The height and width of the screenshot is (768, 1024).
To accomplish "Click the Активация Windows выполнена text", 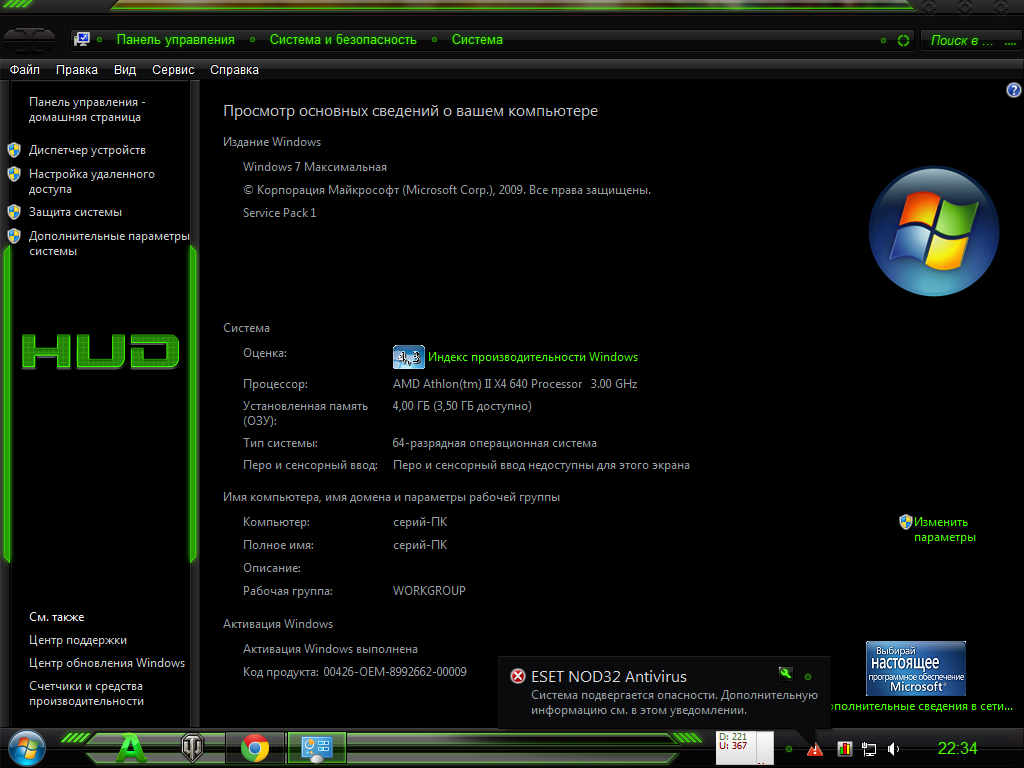I will [330, 649].
